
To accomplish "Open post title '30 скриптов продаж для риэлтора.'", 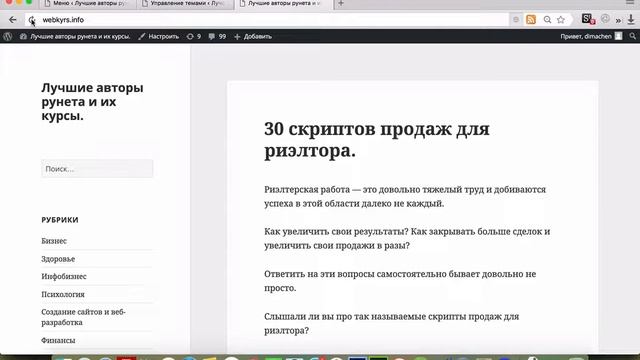I will (376, 140).
